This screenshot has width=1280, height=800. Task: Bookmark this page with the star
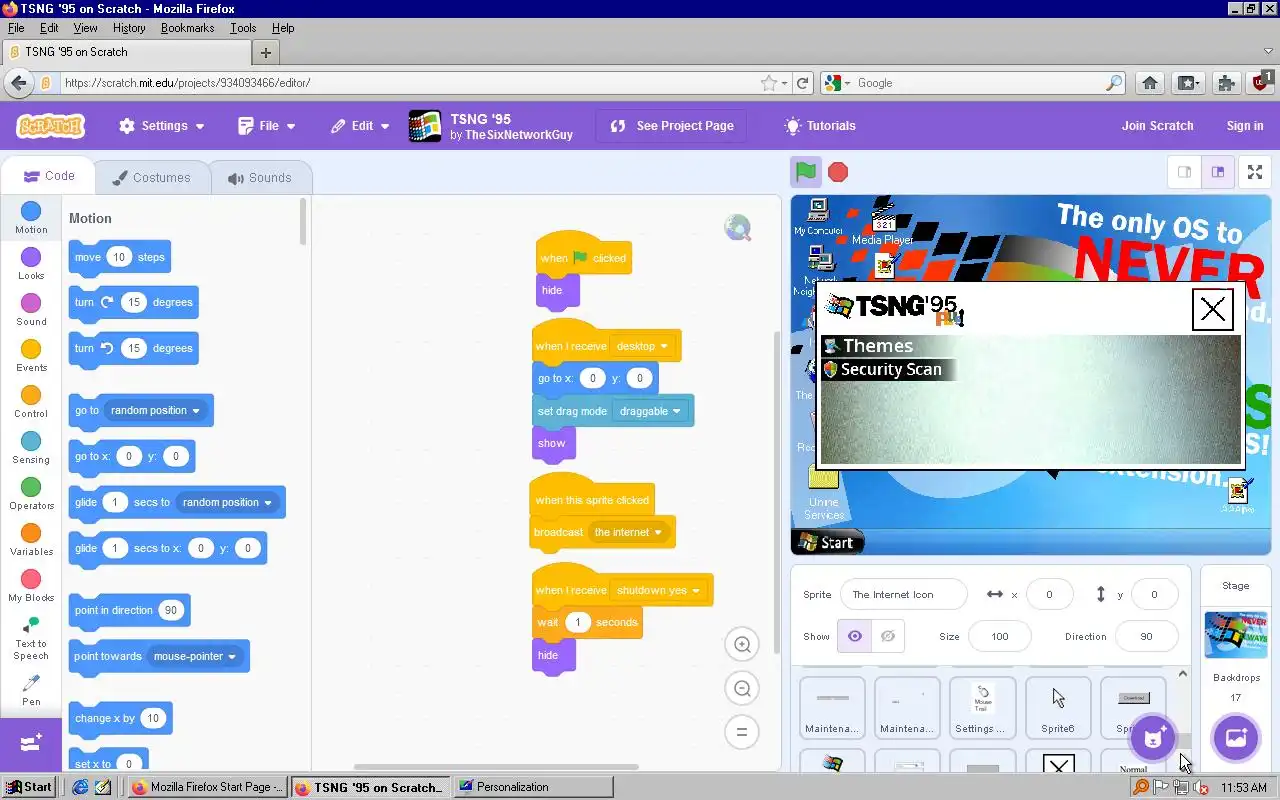pos(768,83)
